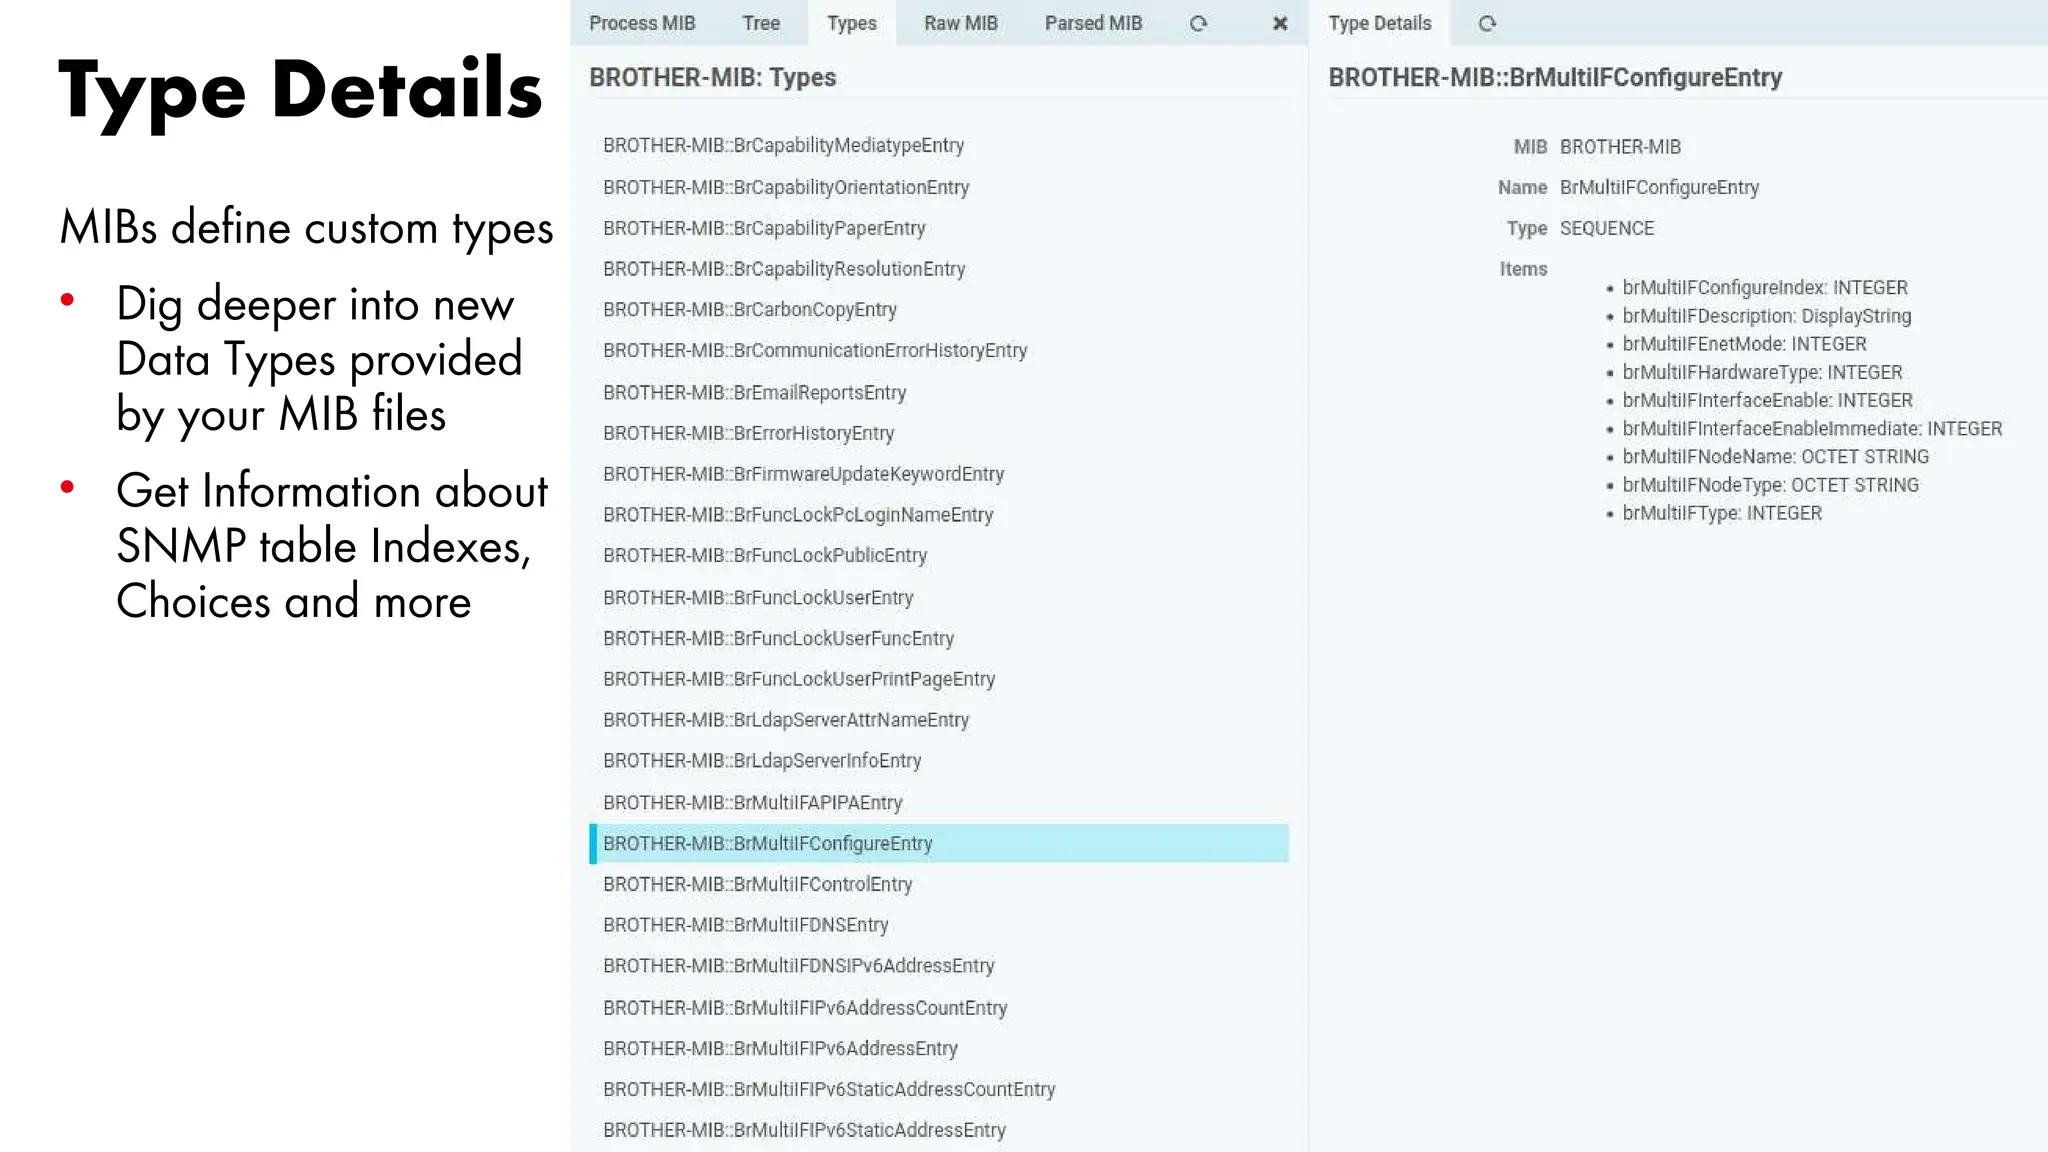This screenshot has width=2048, height=1152.
Task: Pick BrFuncLockUserPrintPageEntry row
Action: (x=939, y=679)
